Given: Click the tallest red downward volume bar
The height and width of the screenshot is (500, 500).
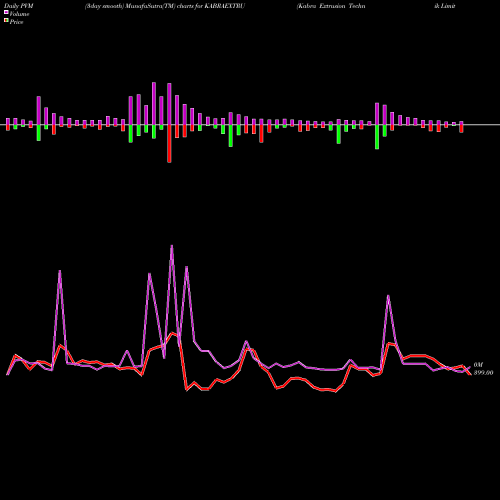Looking at the screenshot, I should tap(169, 144).
